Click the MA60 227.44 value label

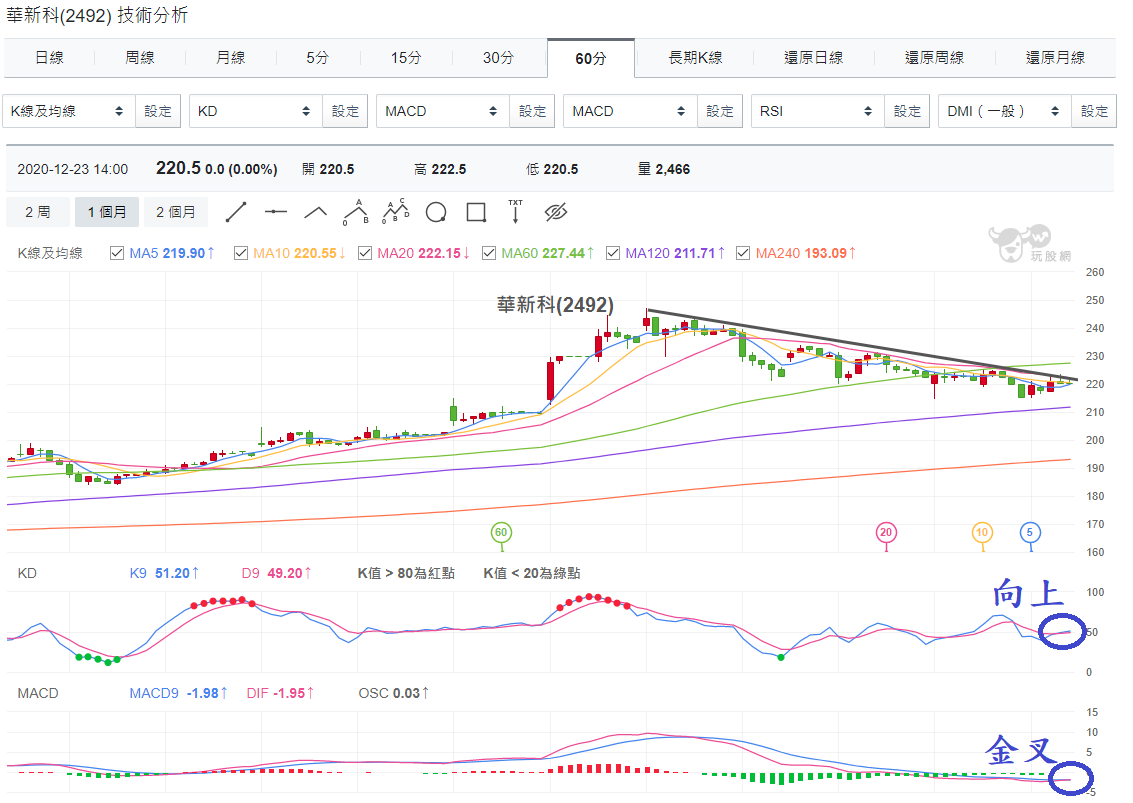pyautogui.click(x=548, y=253)
